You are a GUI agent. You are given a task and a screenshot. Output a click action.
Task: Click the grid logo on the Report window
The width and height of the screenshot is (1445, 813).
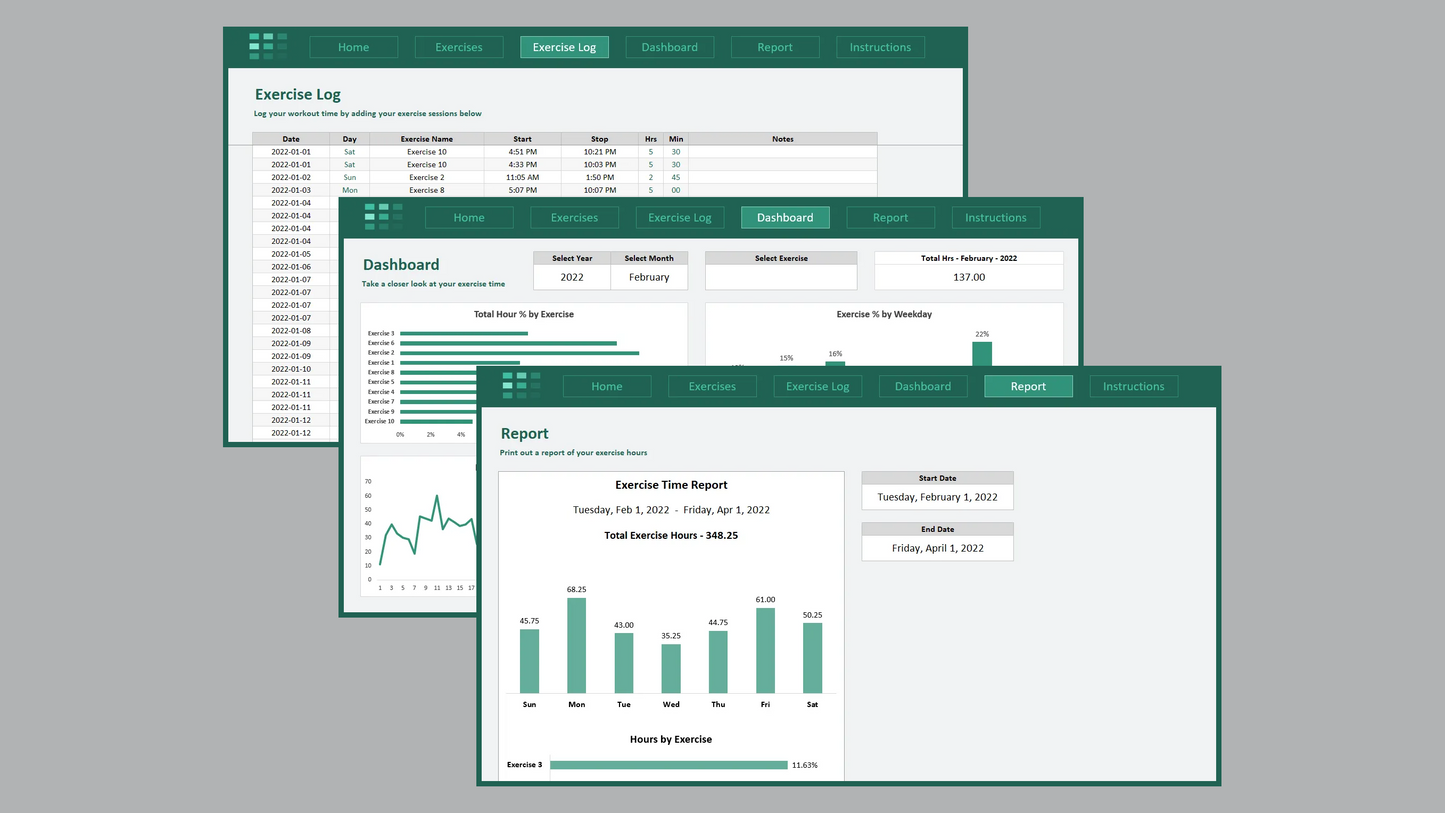coord(521,385)
